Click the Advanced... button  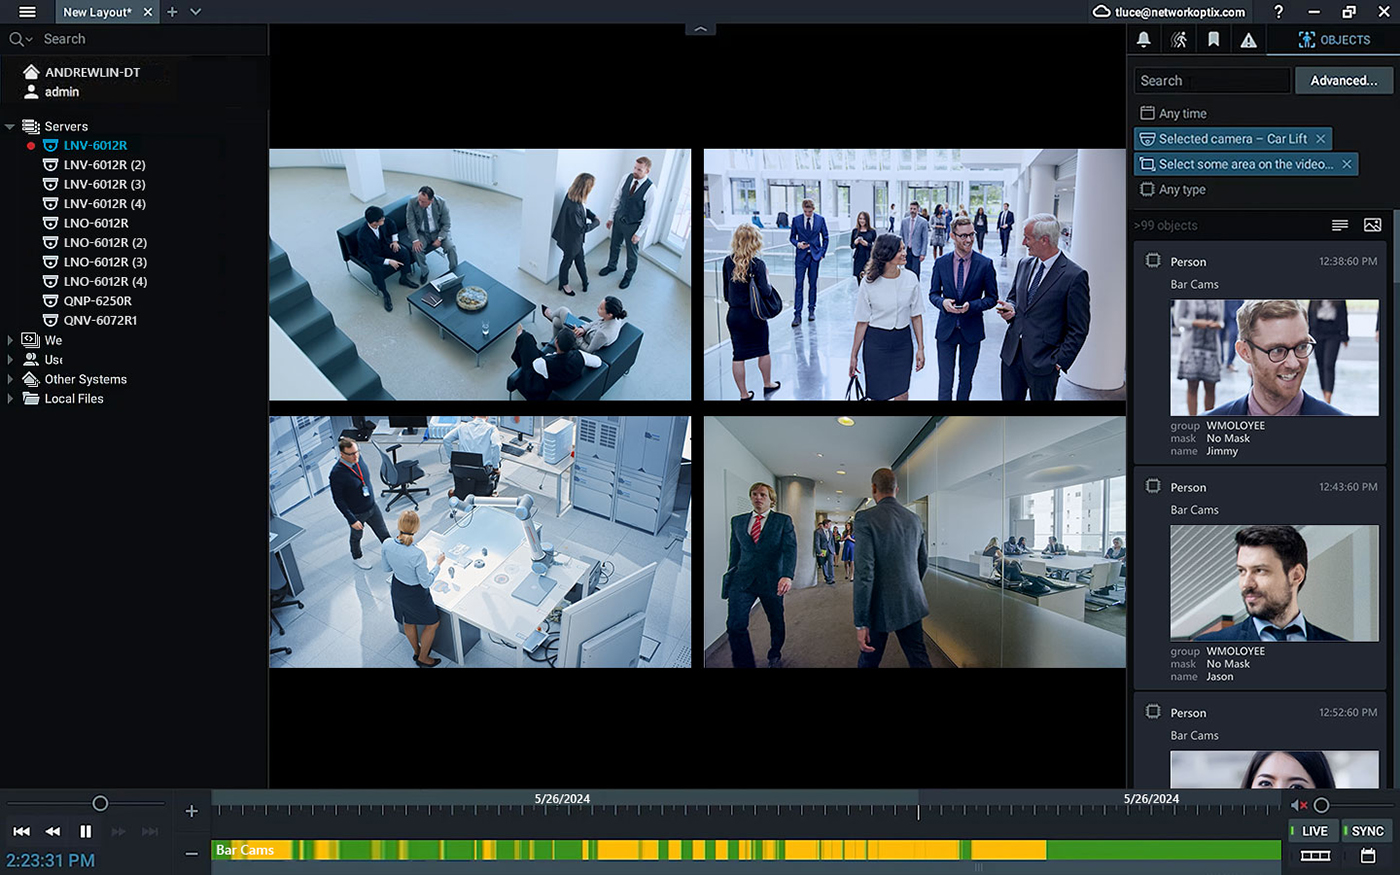pyautogui.click(x=1343, y=81)
